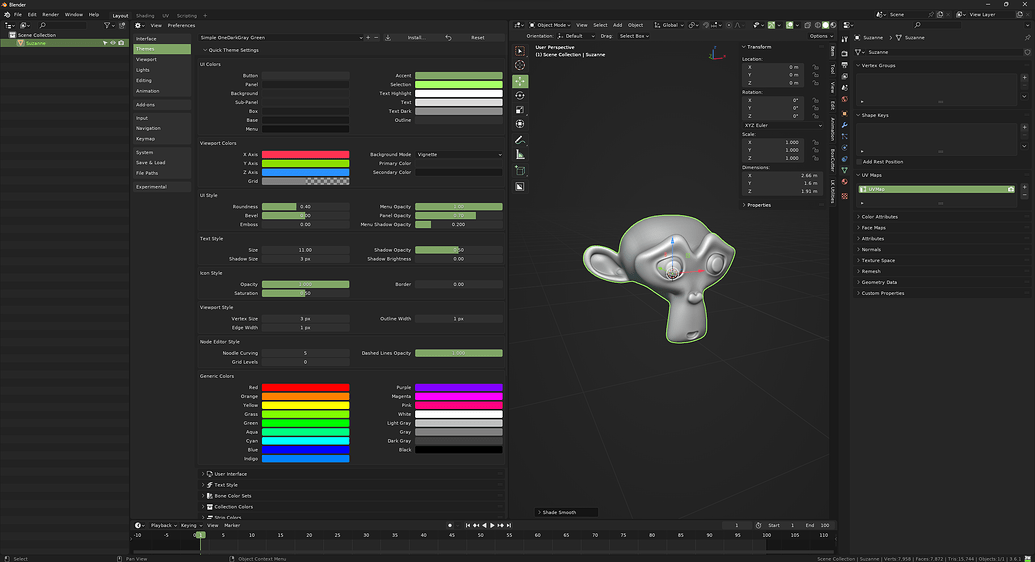
Task: Toggle auto keying record button in timeline
Action: pyautogui.click(x=450, y=526)
